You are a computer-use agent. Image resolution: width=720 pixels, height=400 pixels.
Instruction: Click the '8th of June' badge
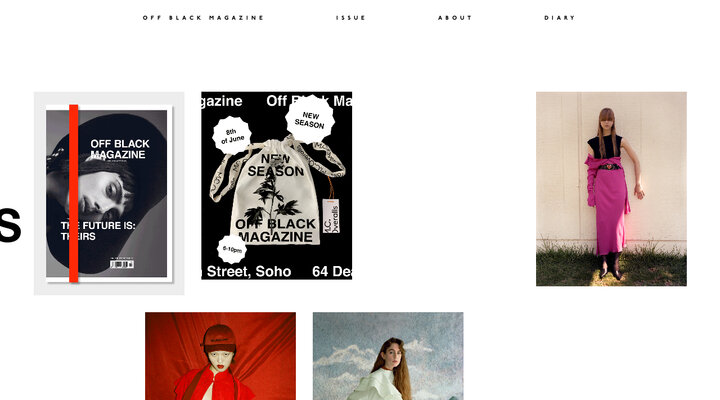[x=232, y=135]
